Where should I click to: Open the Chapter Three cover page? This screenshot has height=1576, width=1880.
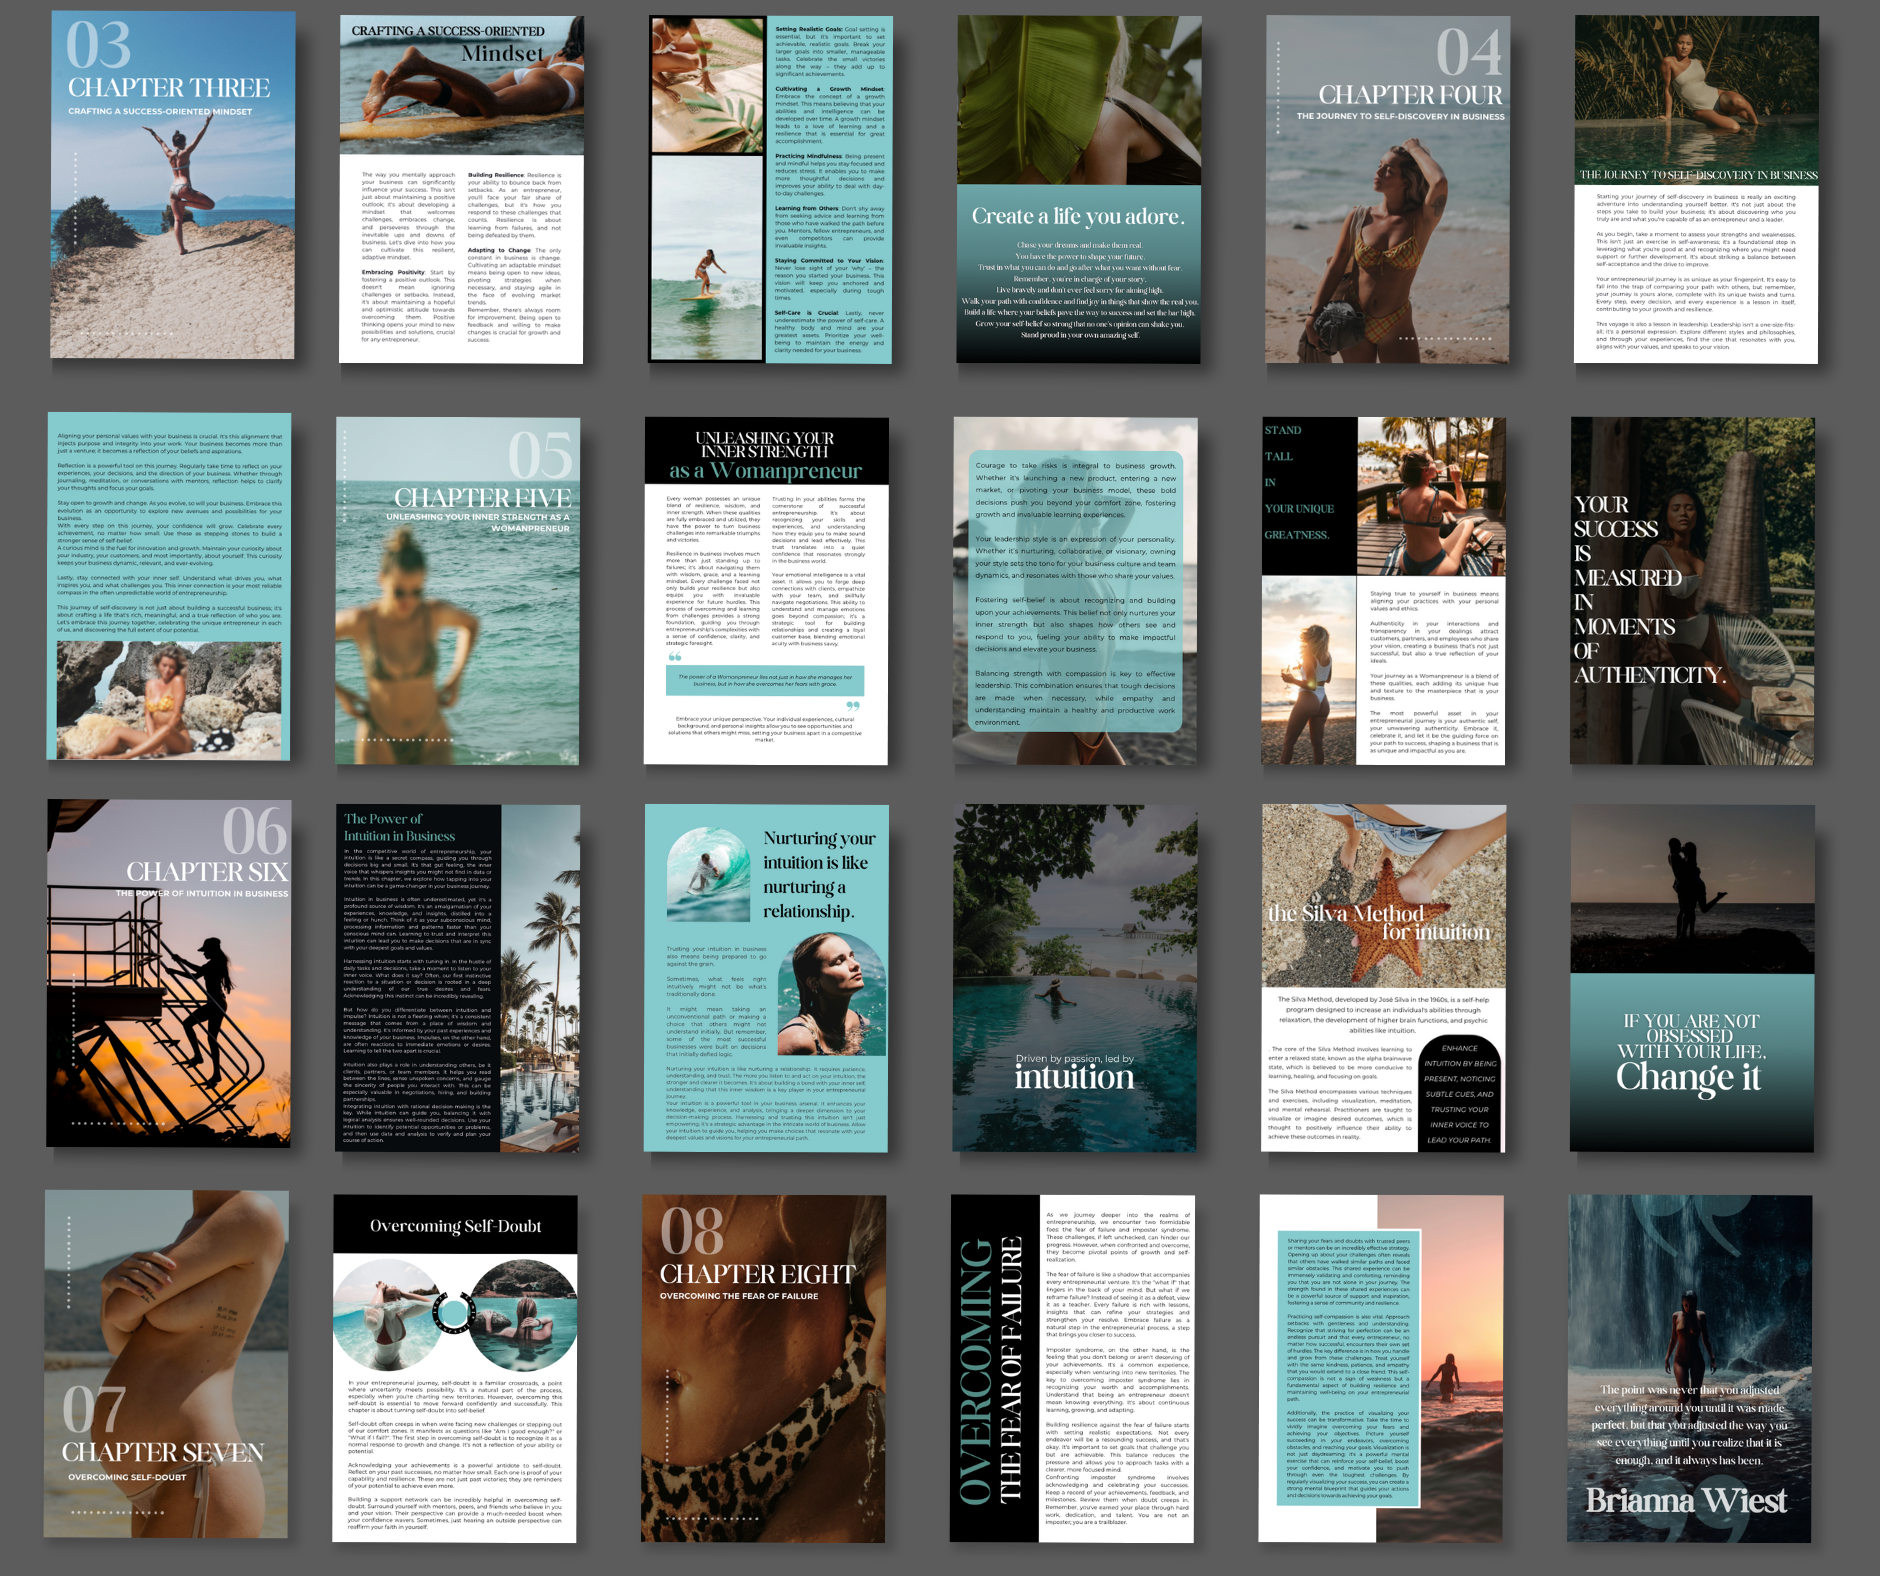coord(173,186)
